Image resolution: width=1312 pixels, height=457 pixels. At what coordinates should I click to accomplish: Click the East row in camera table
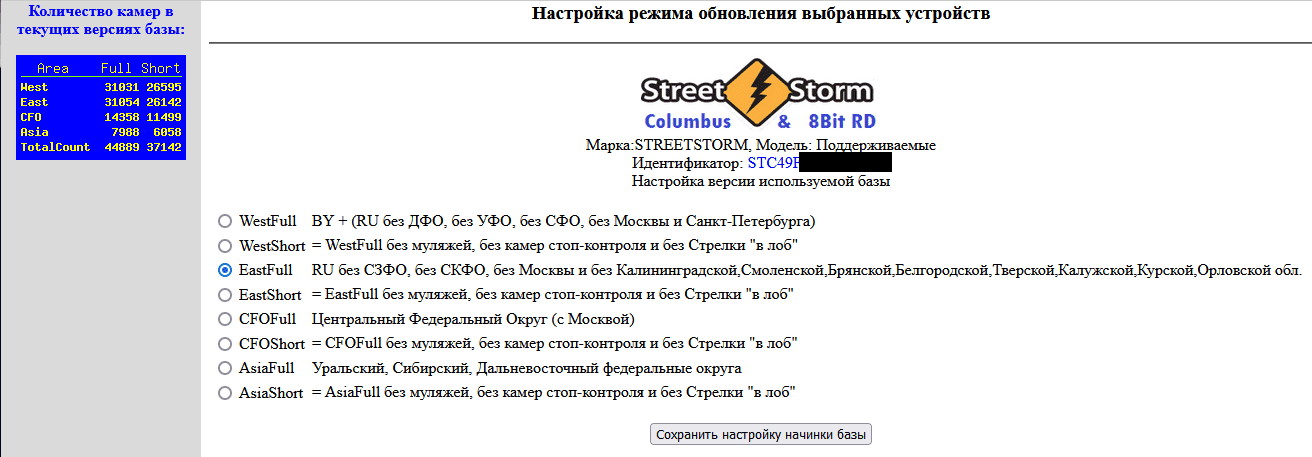pos(101,102)
